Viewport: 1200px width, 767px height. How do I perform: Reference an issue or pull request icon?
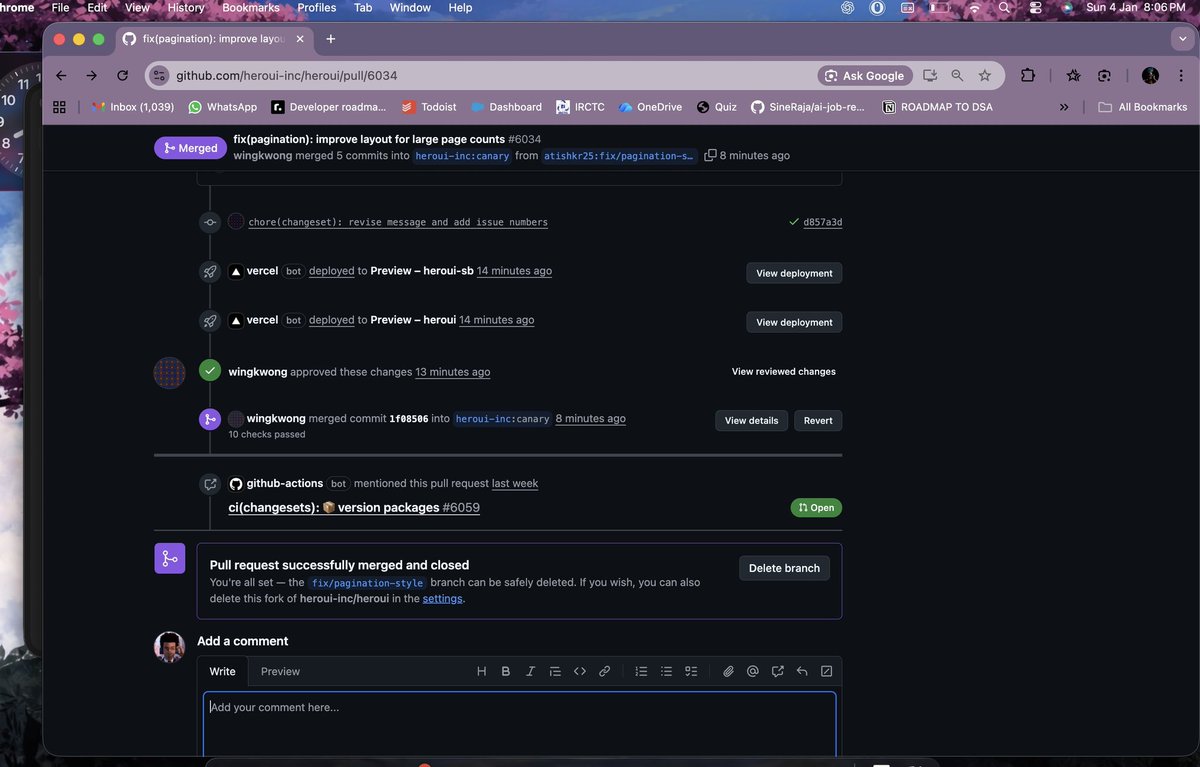pyautogui.click(x=778, y=672)
